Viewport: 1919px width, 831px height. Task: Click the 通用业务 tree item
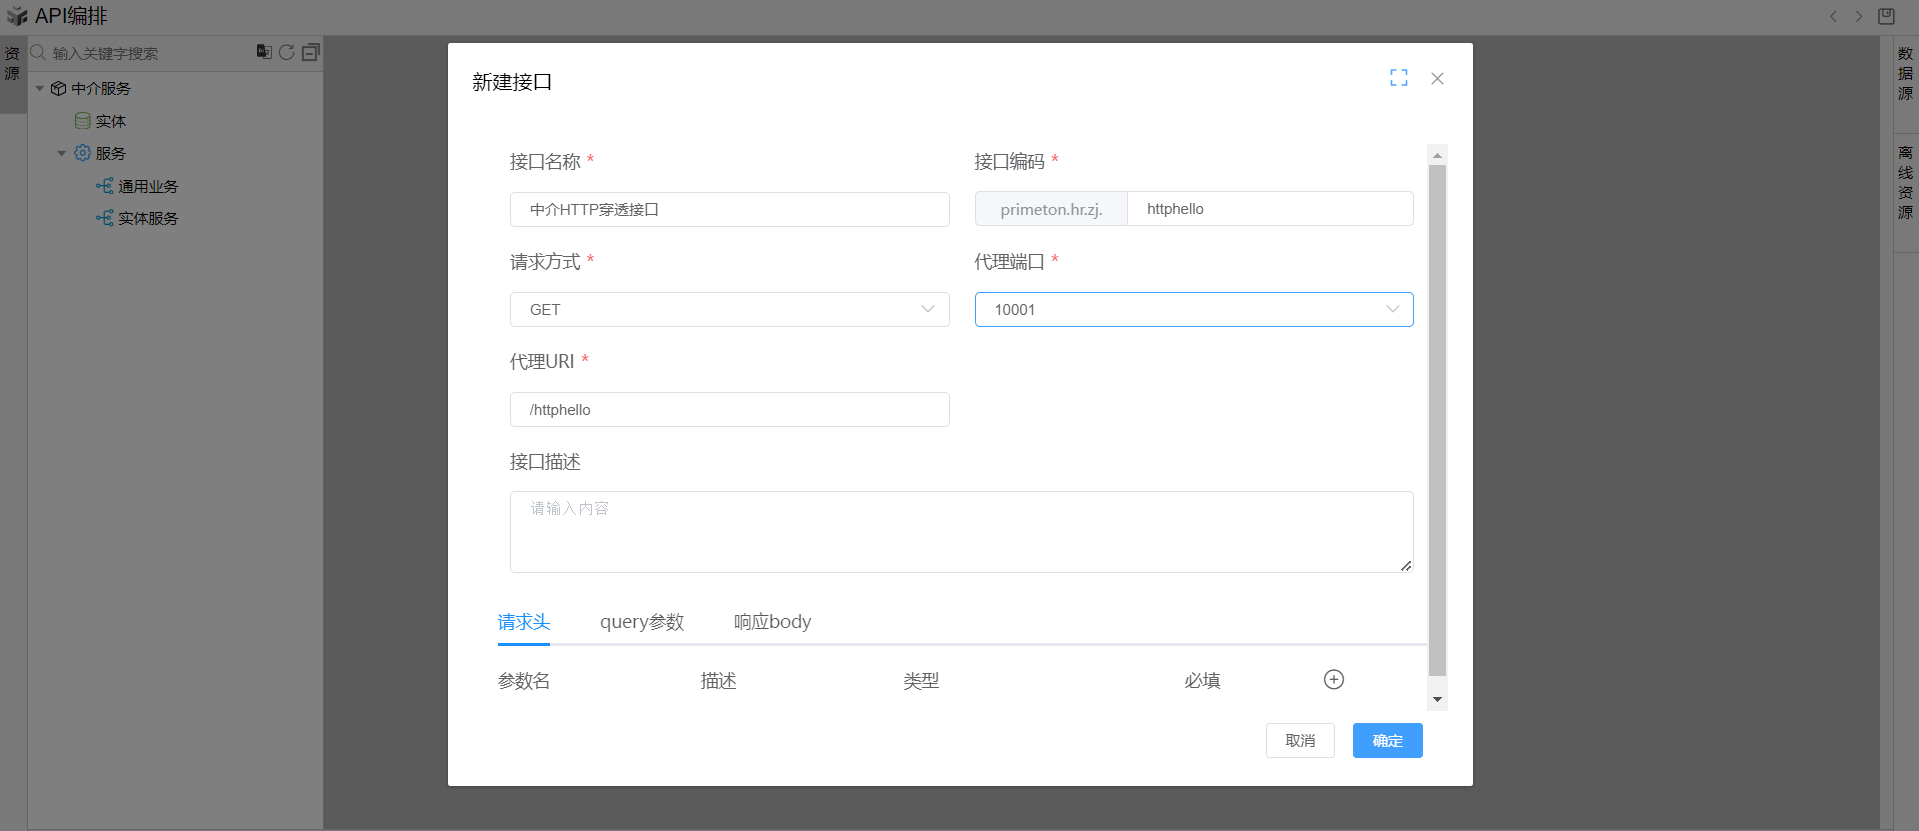[x=147, y=187]
